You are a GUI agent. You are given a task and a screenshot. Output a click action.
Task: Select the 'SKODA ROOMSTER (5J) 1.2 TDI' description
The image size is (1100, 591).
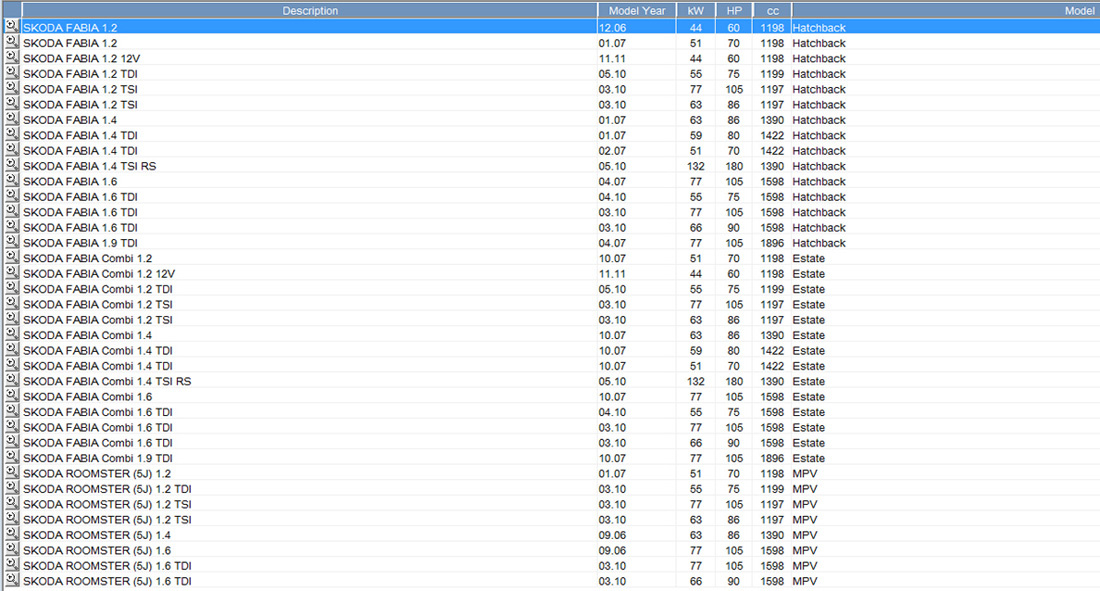[x=107, y=489]
